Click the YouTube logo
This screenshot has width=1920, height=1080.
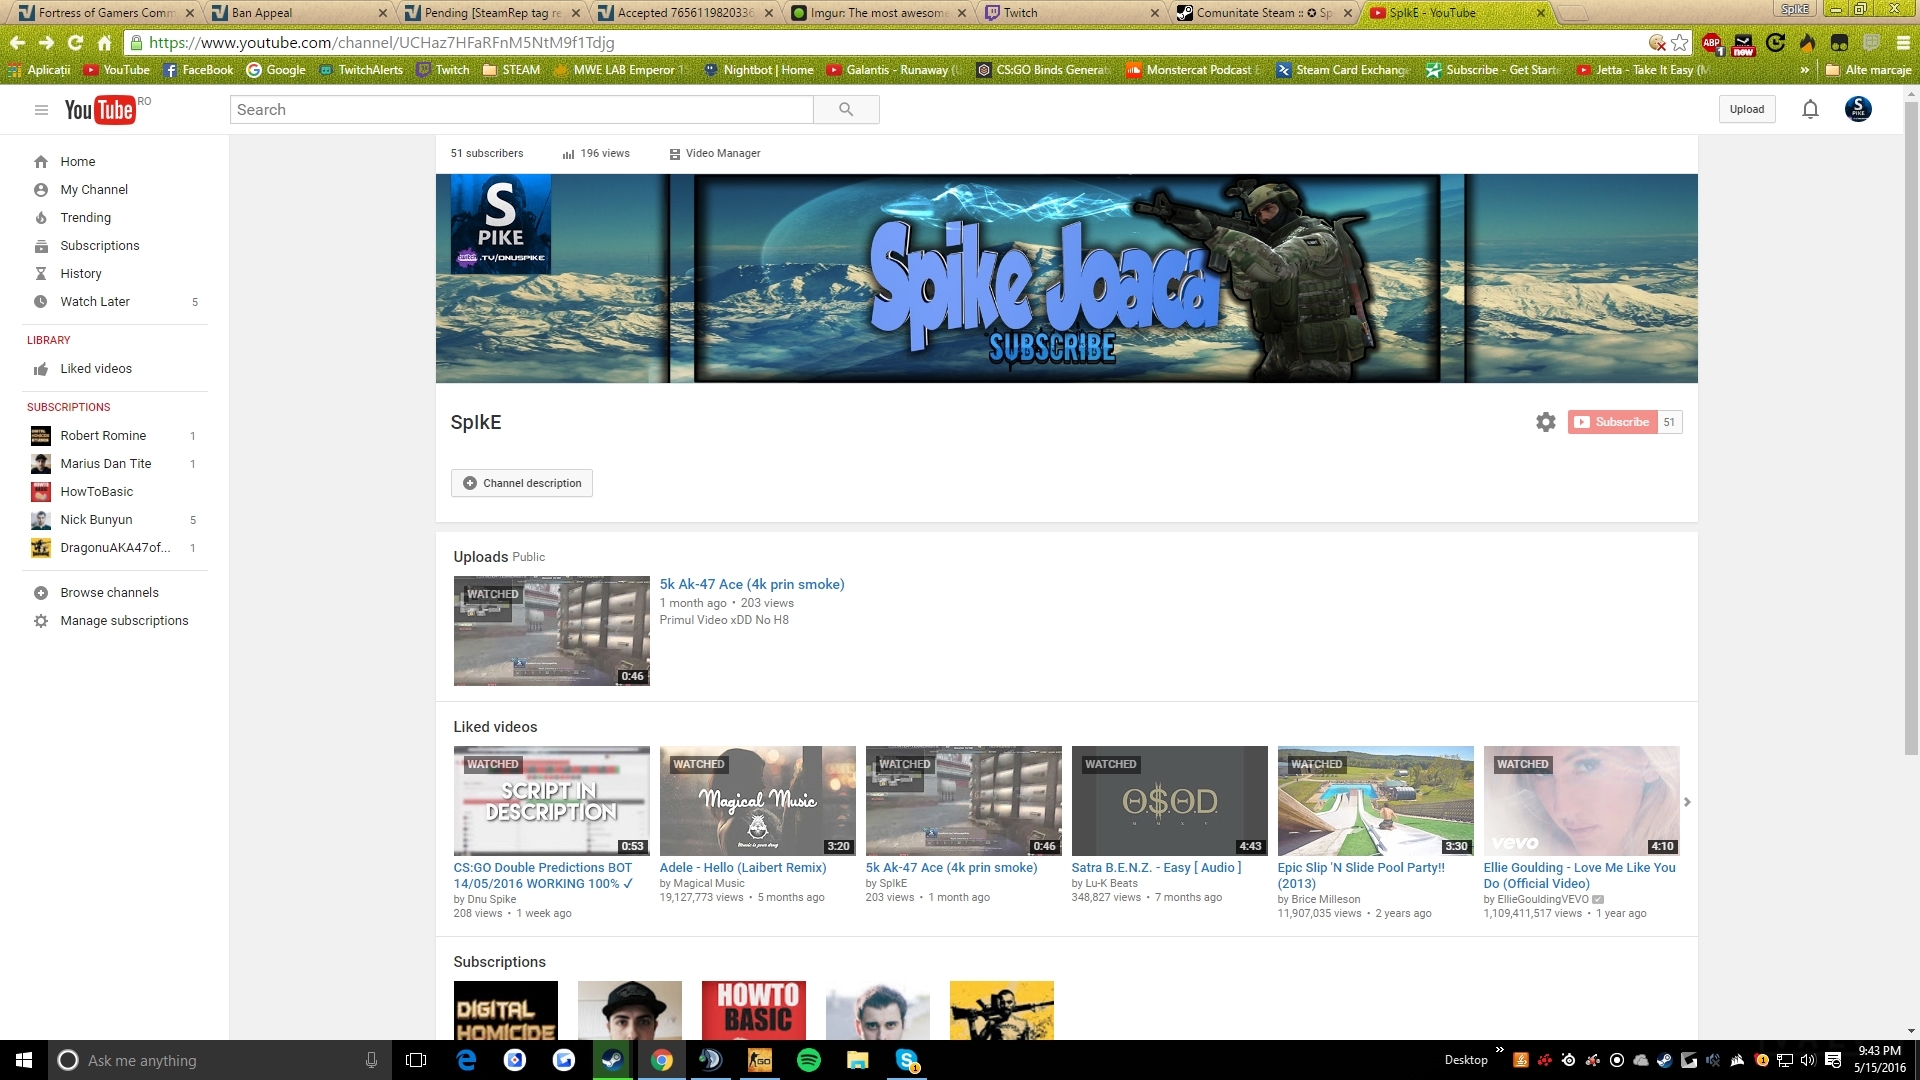coord(99,110)
